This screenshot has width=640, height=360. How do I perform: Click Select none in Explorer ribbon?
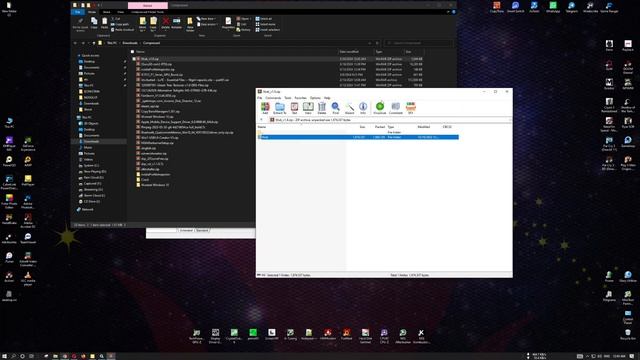[266, 24]
